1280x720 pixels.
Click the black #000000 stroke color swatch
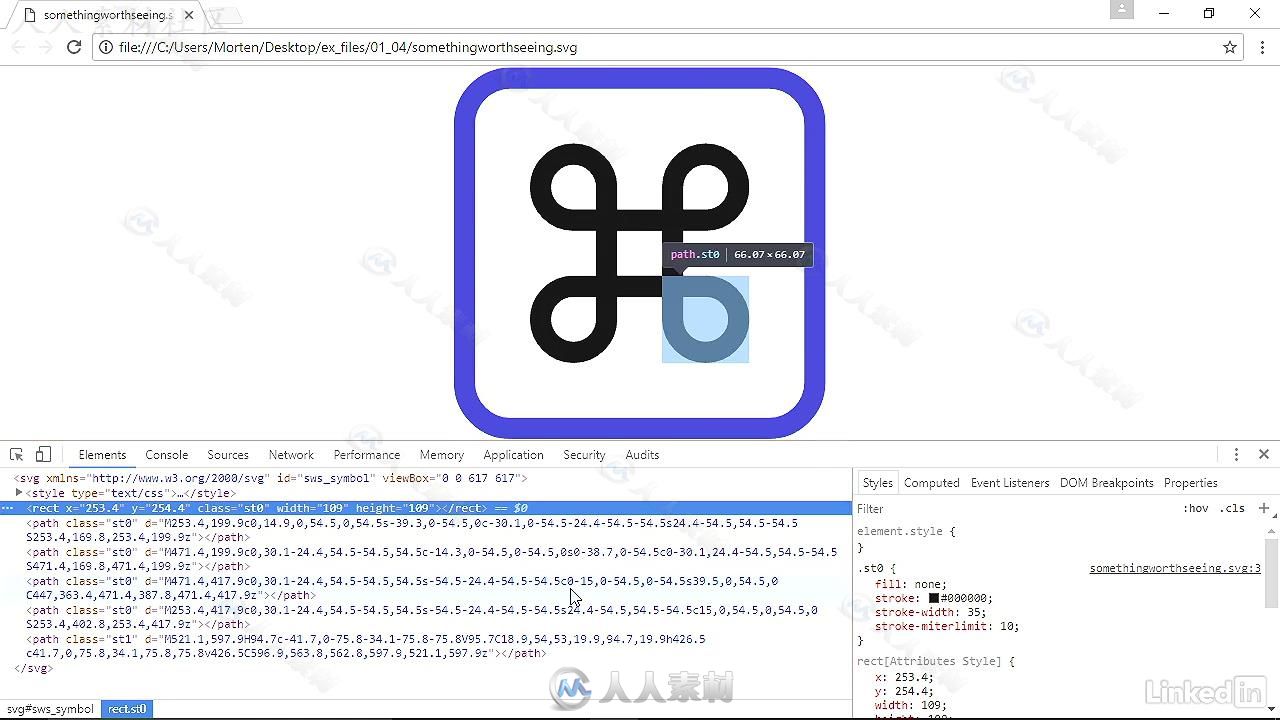(933, 598)
